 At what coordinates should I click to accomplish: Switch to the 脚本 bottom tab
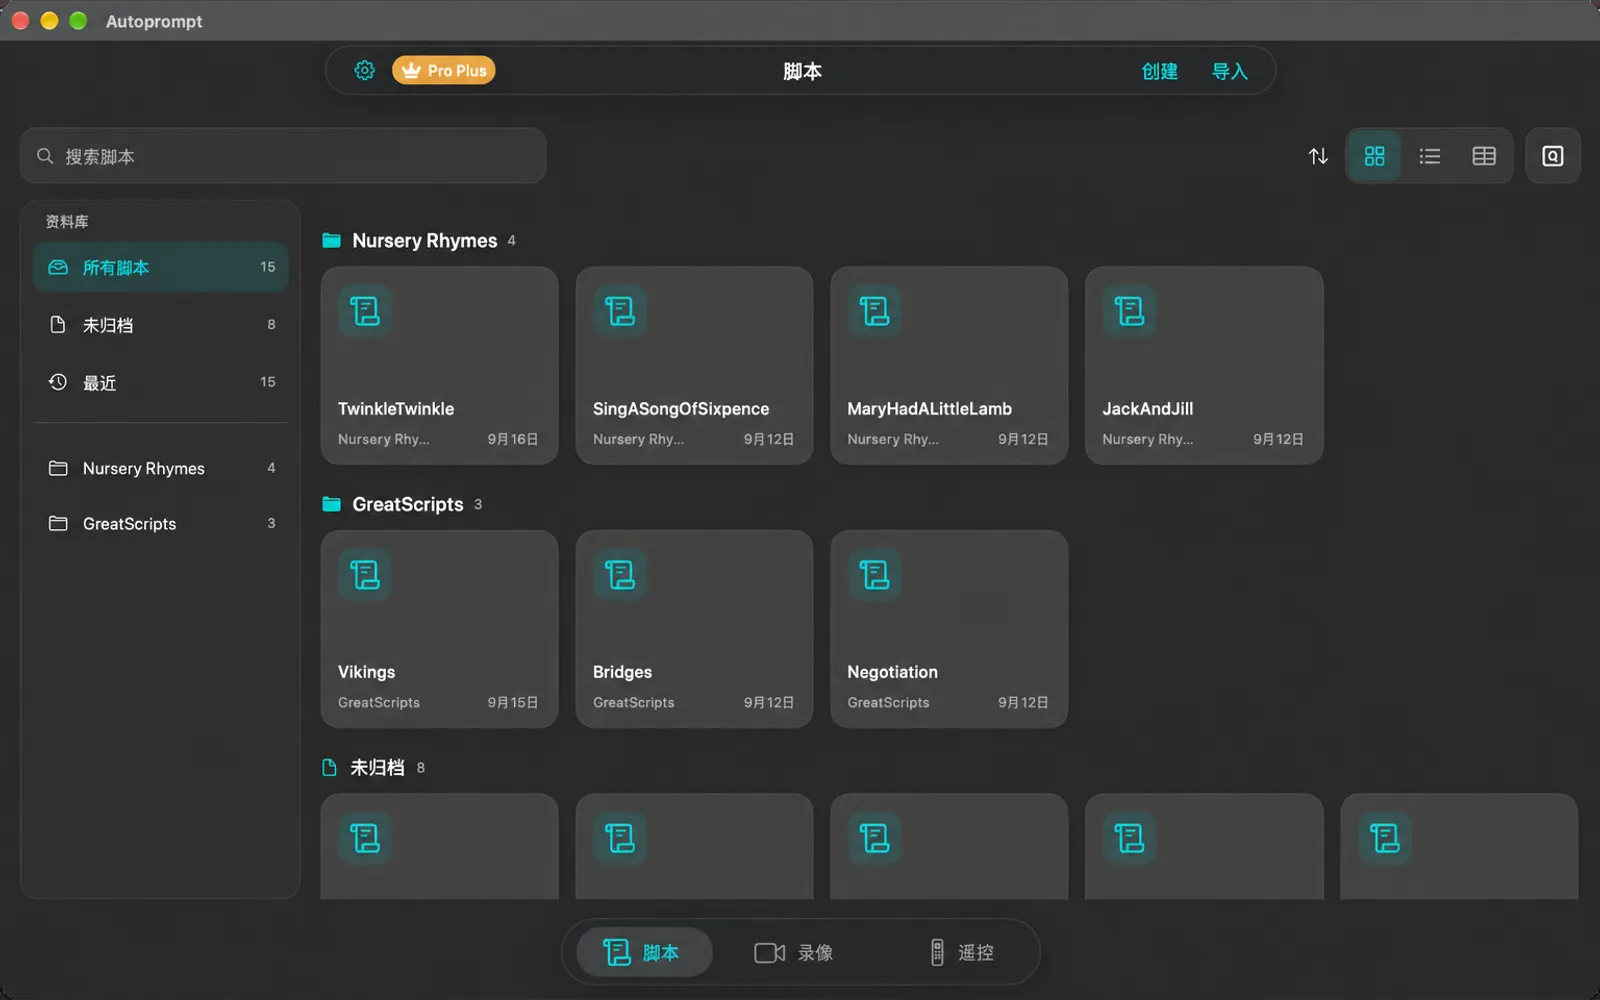point(643,952)
